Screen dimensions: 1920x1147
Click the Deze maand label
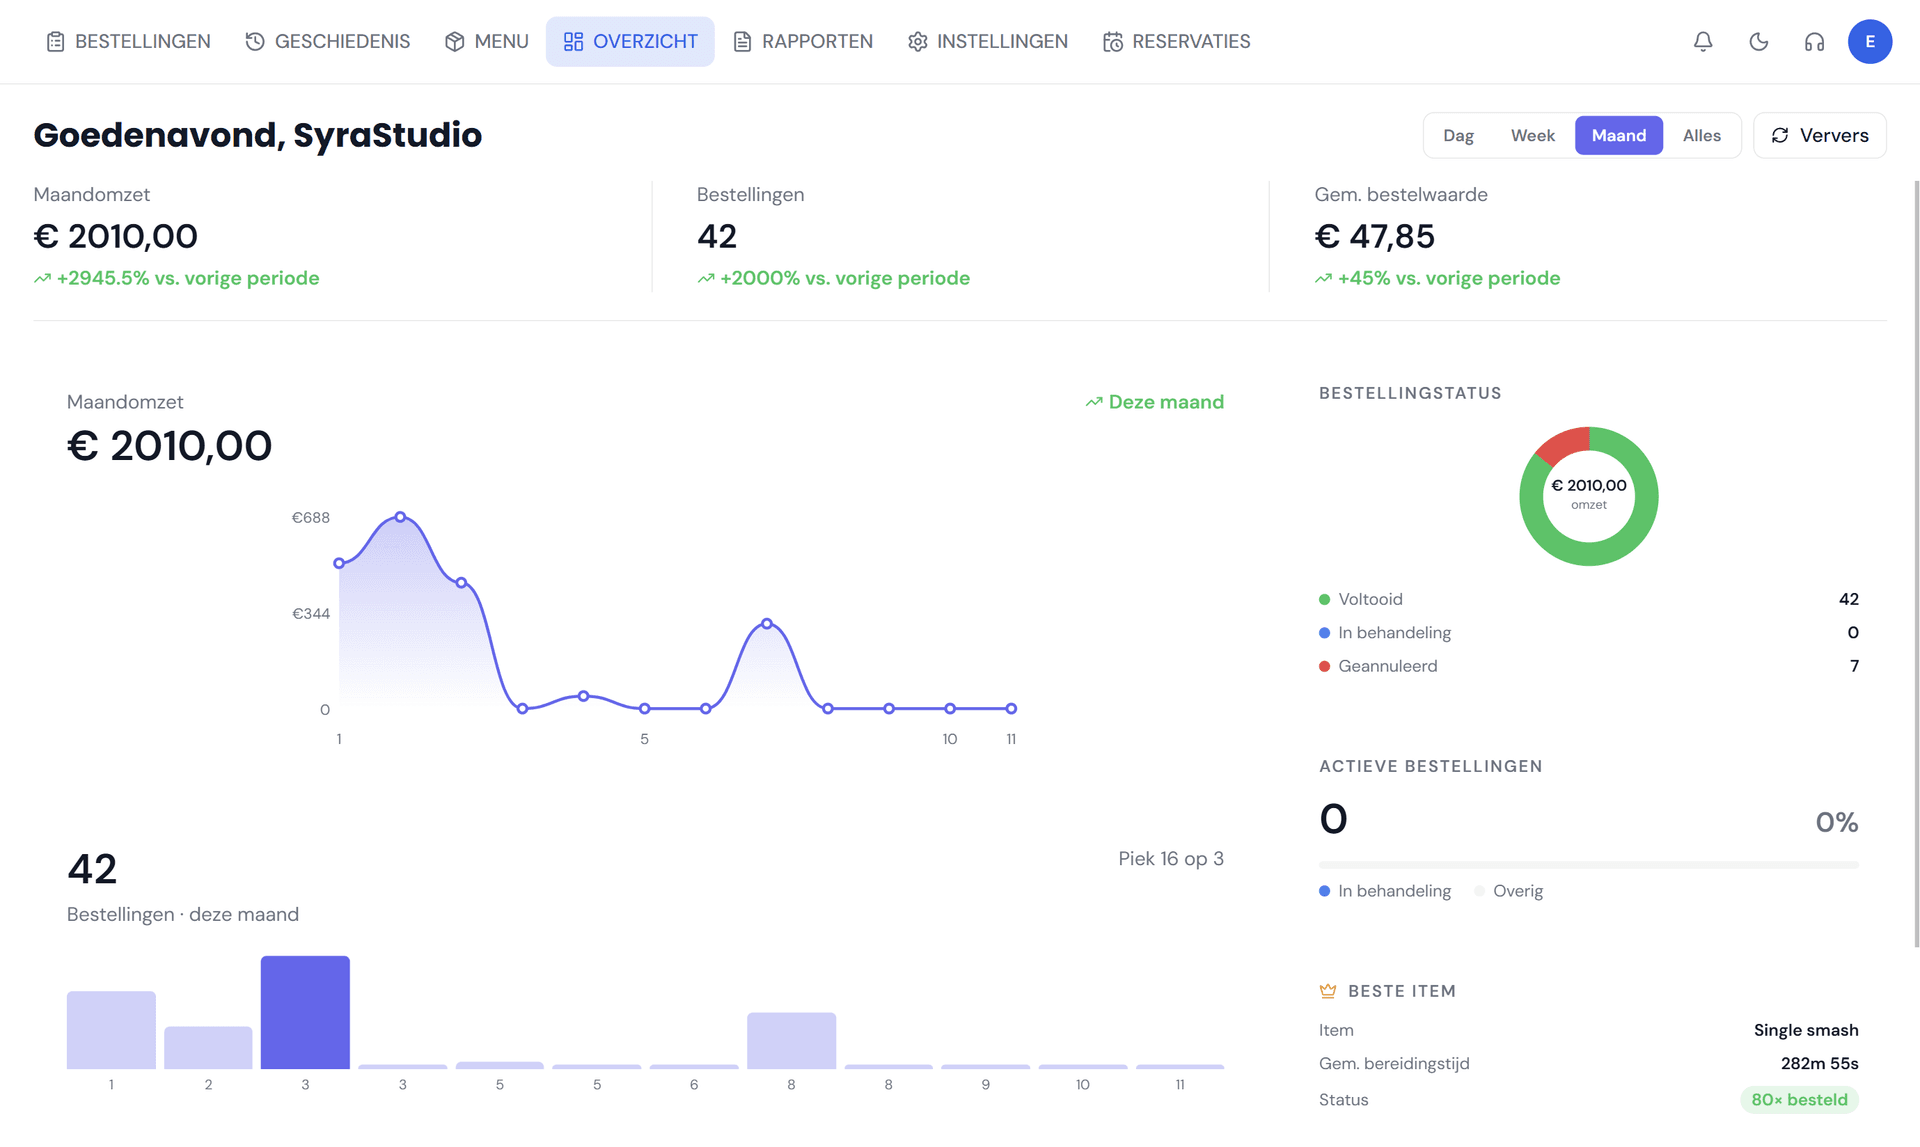coord(1166,402)
